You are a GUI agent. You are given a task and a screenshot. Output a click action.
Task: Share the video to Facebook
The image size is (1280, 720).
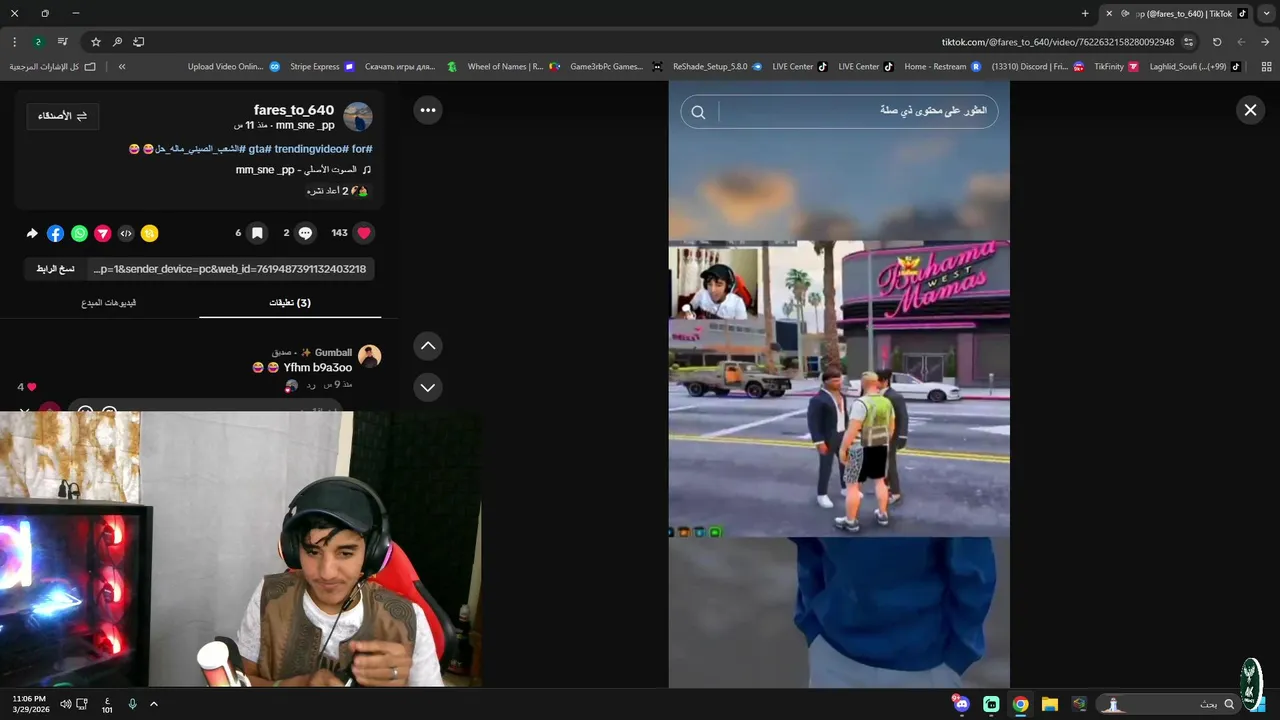click(56, 233)
